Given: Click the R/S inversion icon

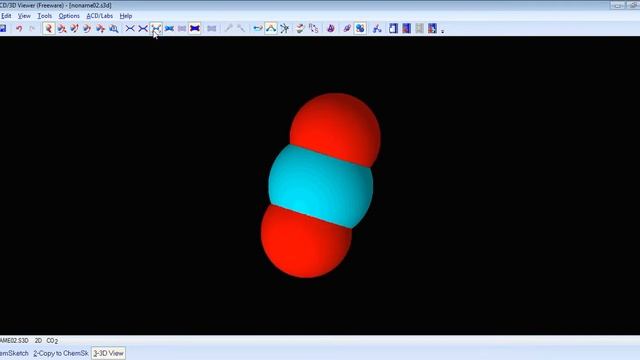Looking at the screenshot, I should [313, 28].
